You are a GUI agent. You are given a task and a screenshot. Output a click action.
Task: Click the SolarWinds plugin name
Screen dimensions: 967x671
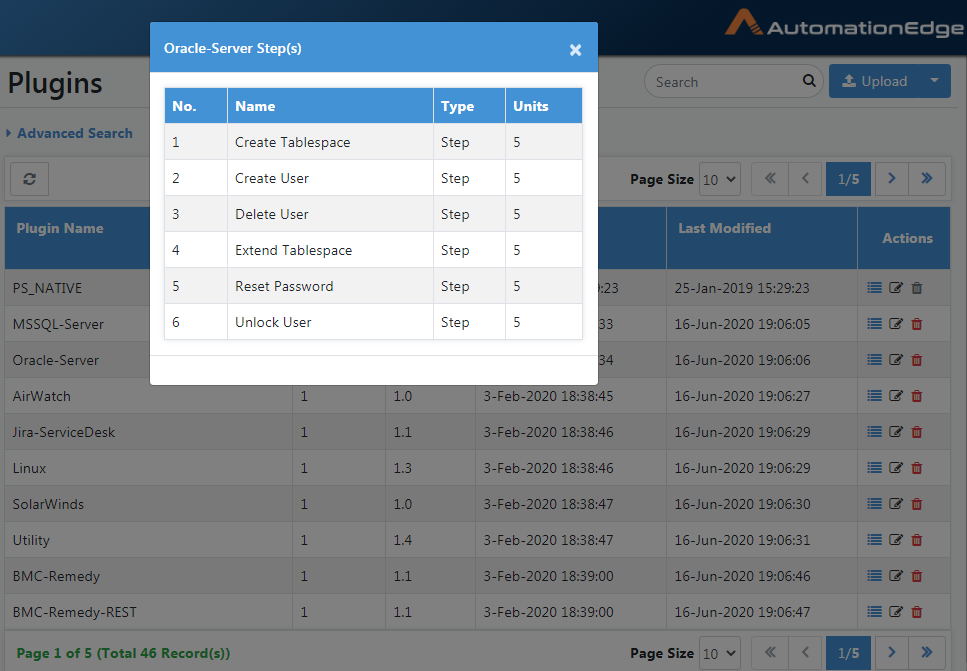tap(48, 504)
